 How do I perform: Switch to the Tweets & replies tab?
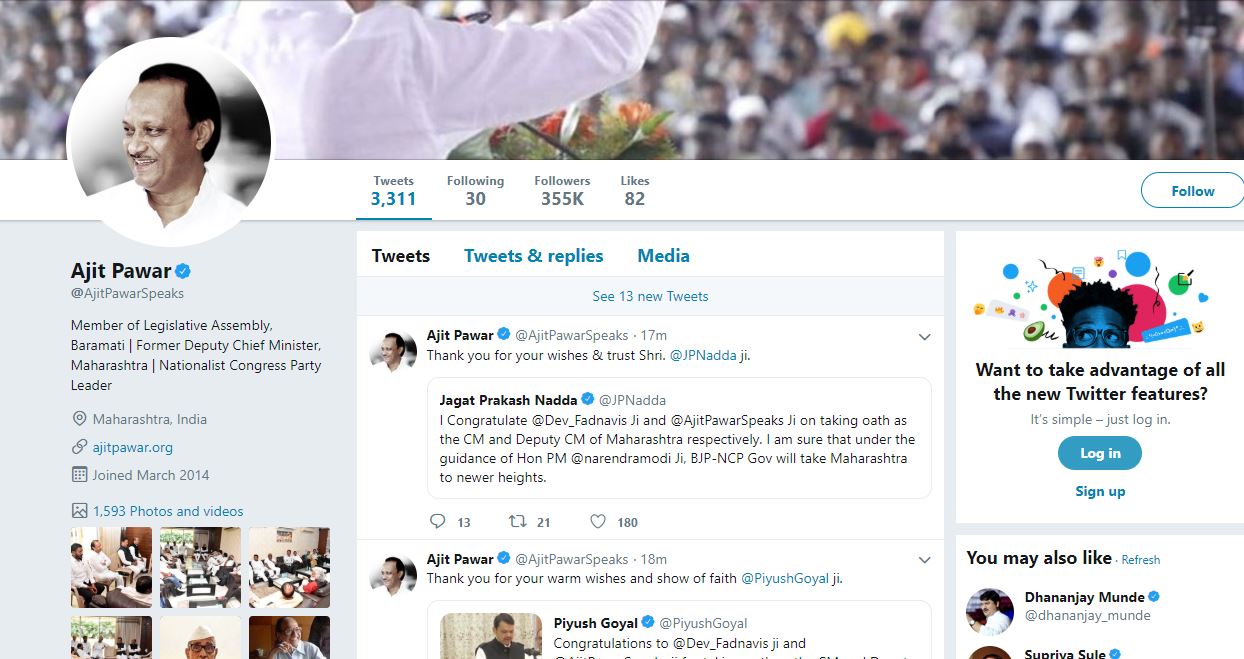click(533, 256)
